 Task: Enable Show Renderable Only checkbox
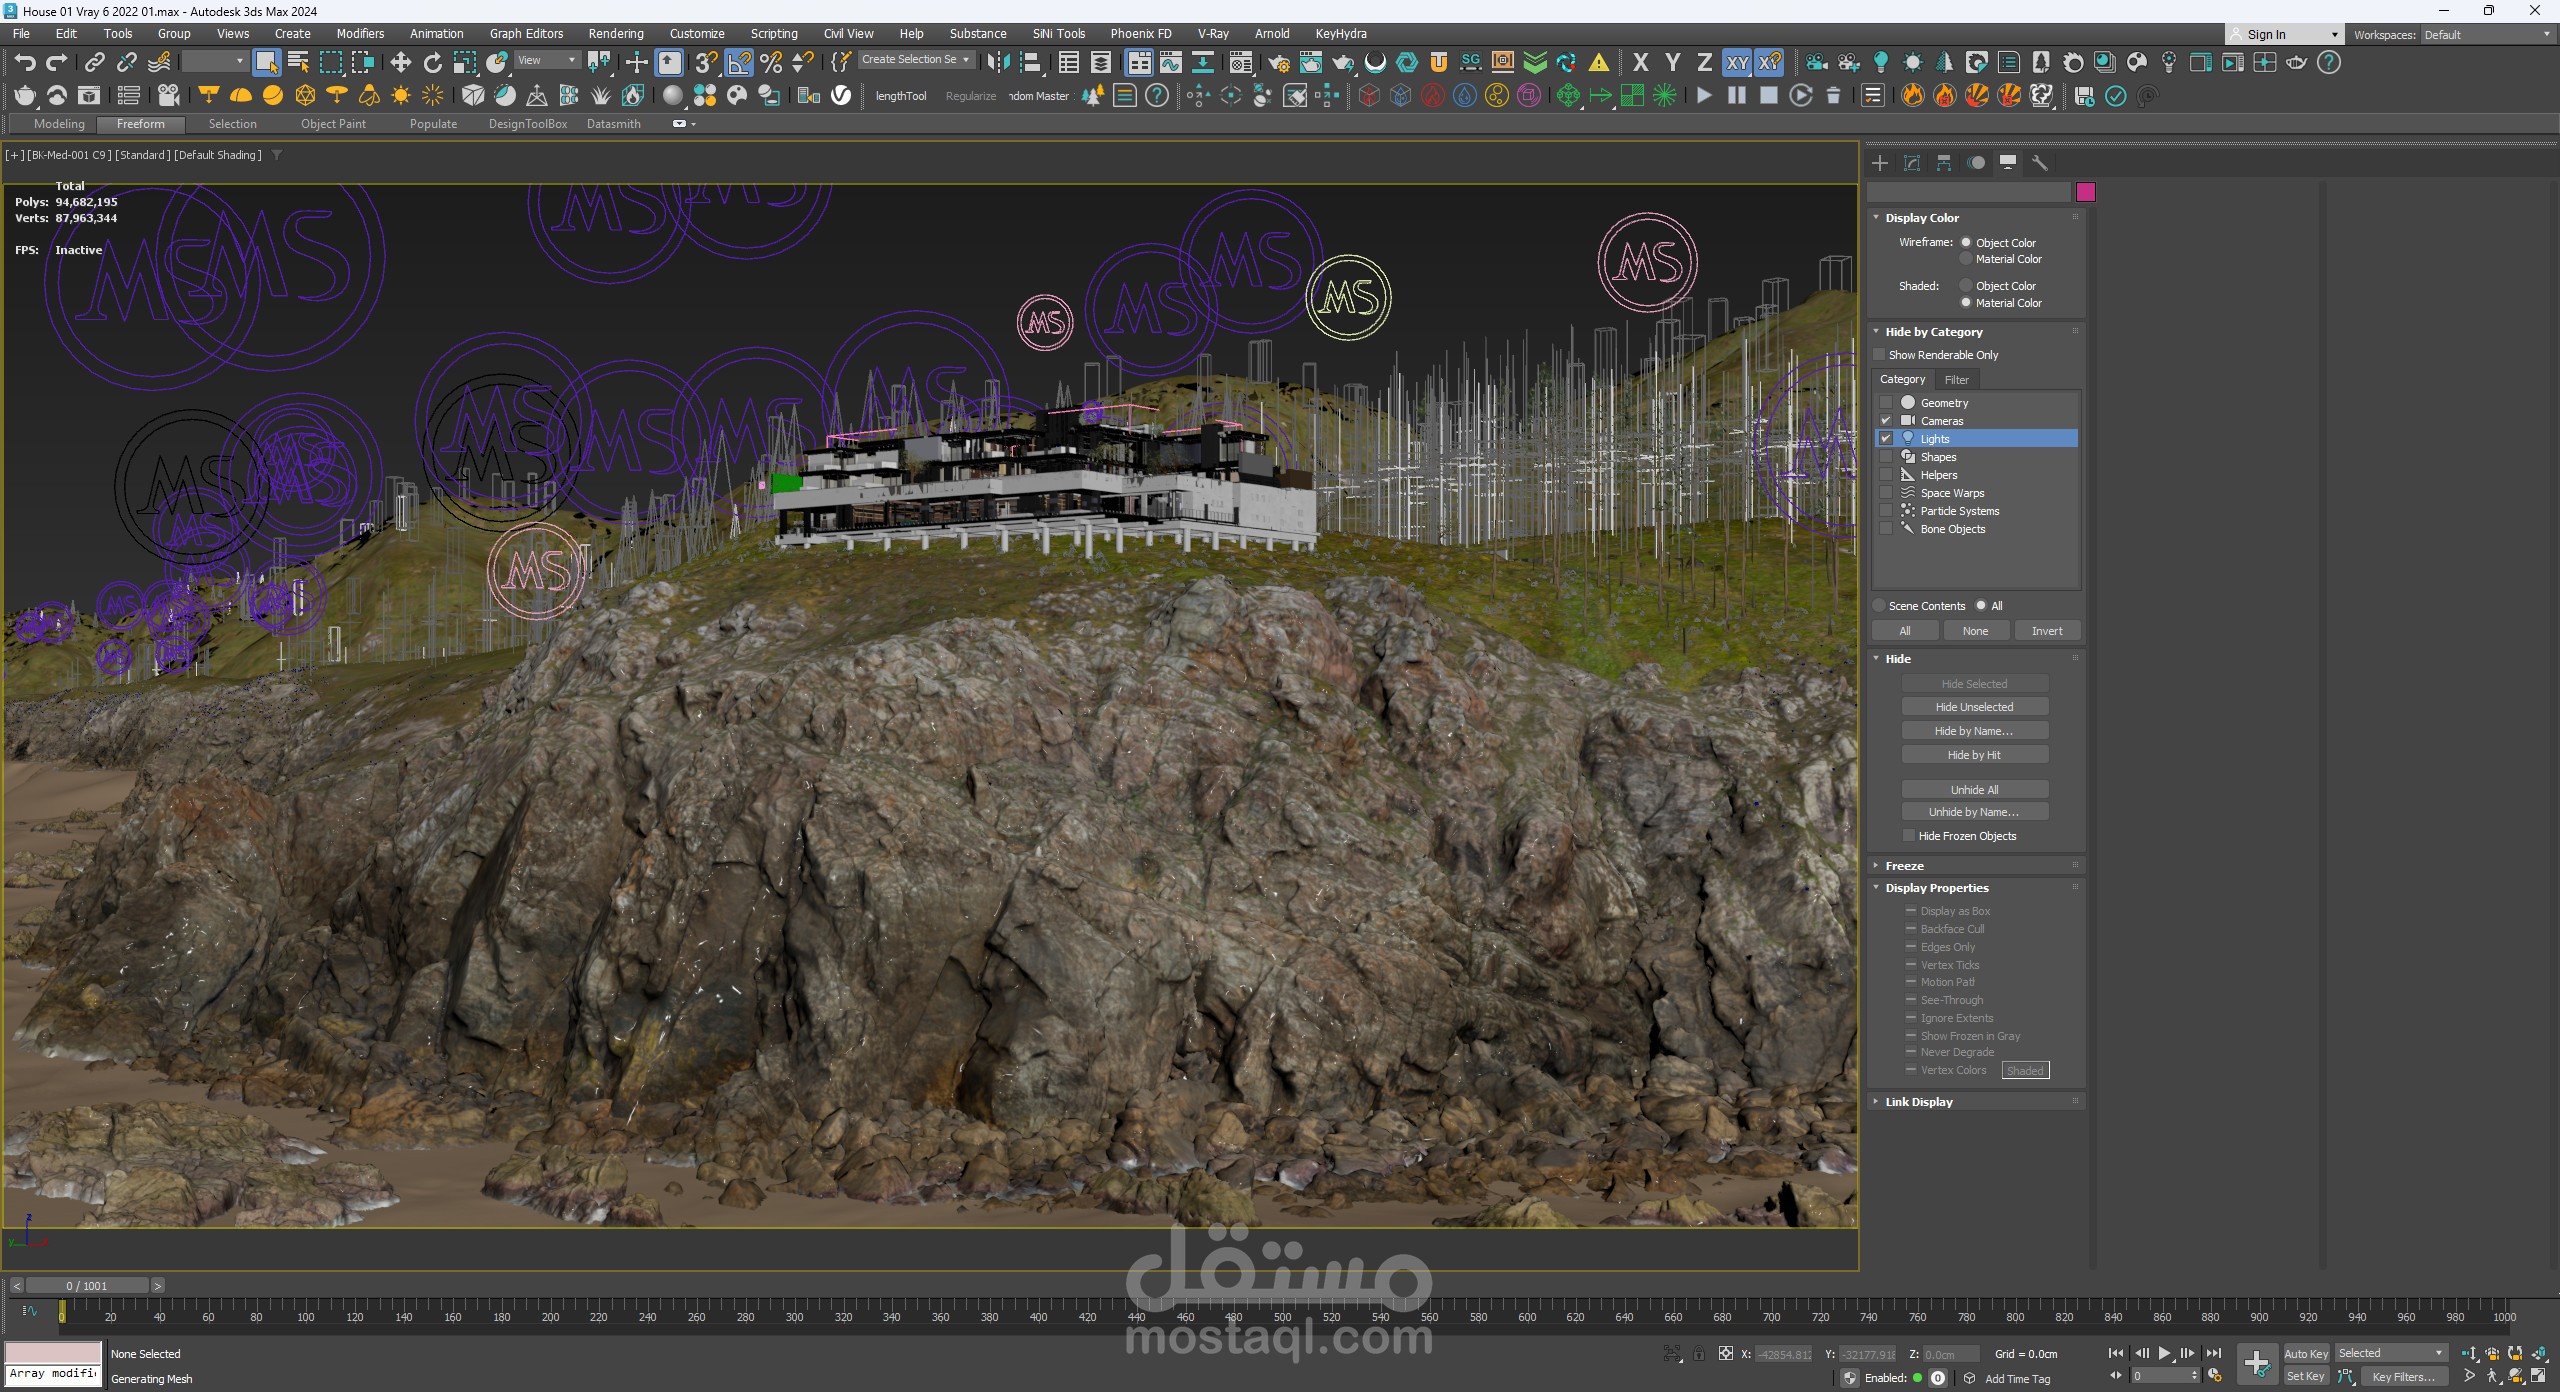[1879, 355]
